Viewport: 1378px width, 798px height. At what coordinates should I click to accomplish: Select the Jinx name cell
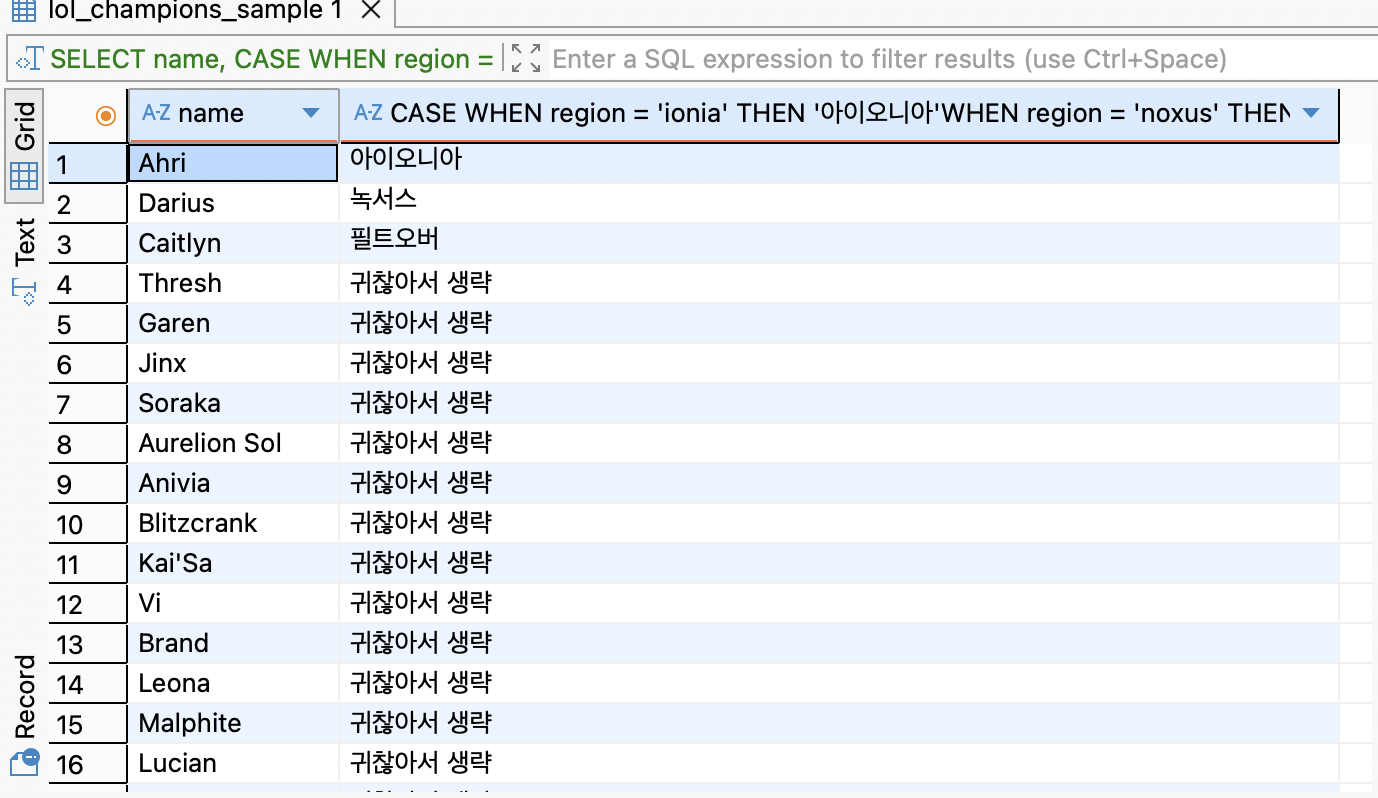233,363
